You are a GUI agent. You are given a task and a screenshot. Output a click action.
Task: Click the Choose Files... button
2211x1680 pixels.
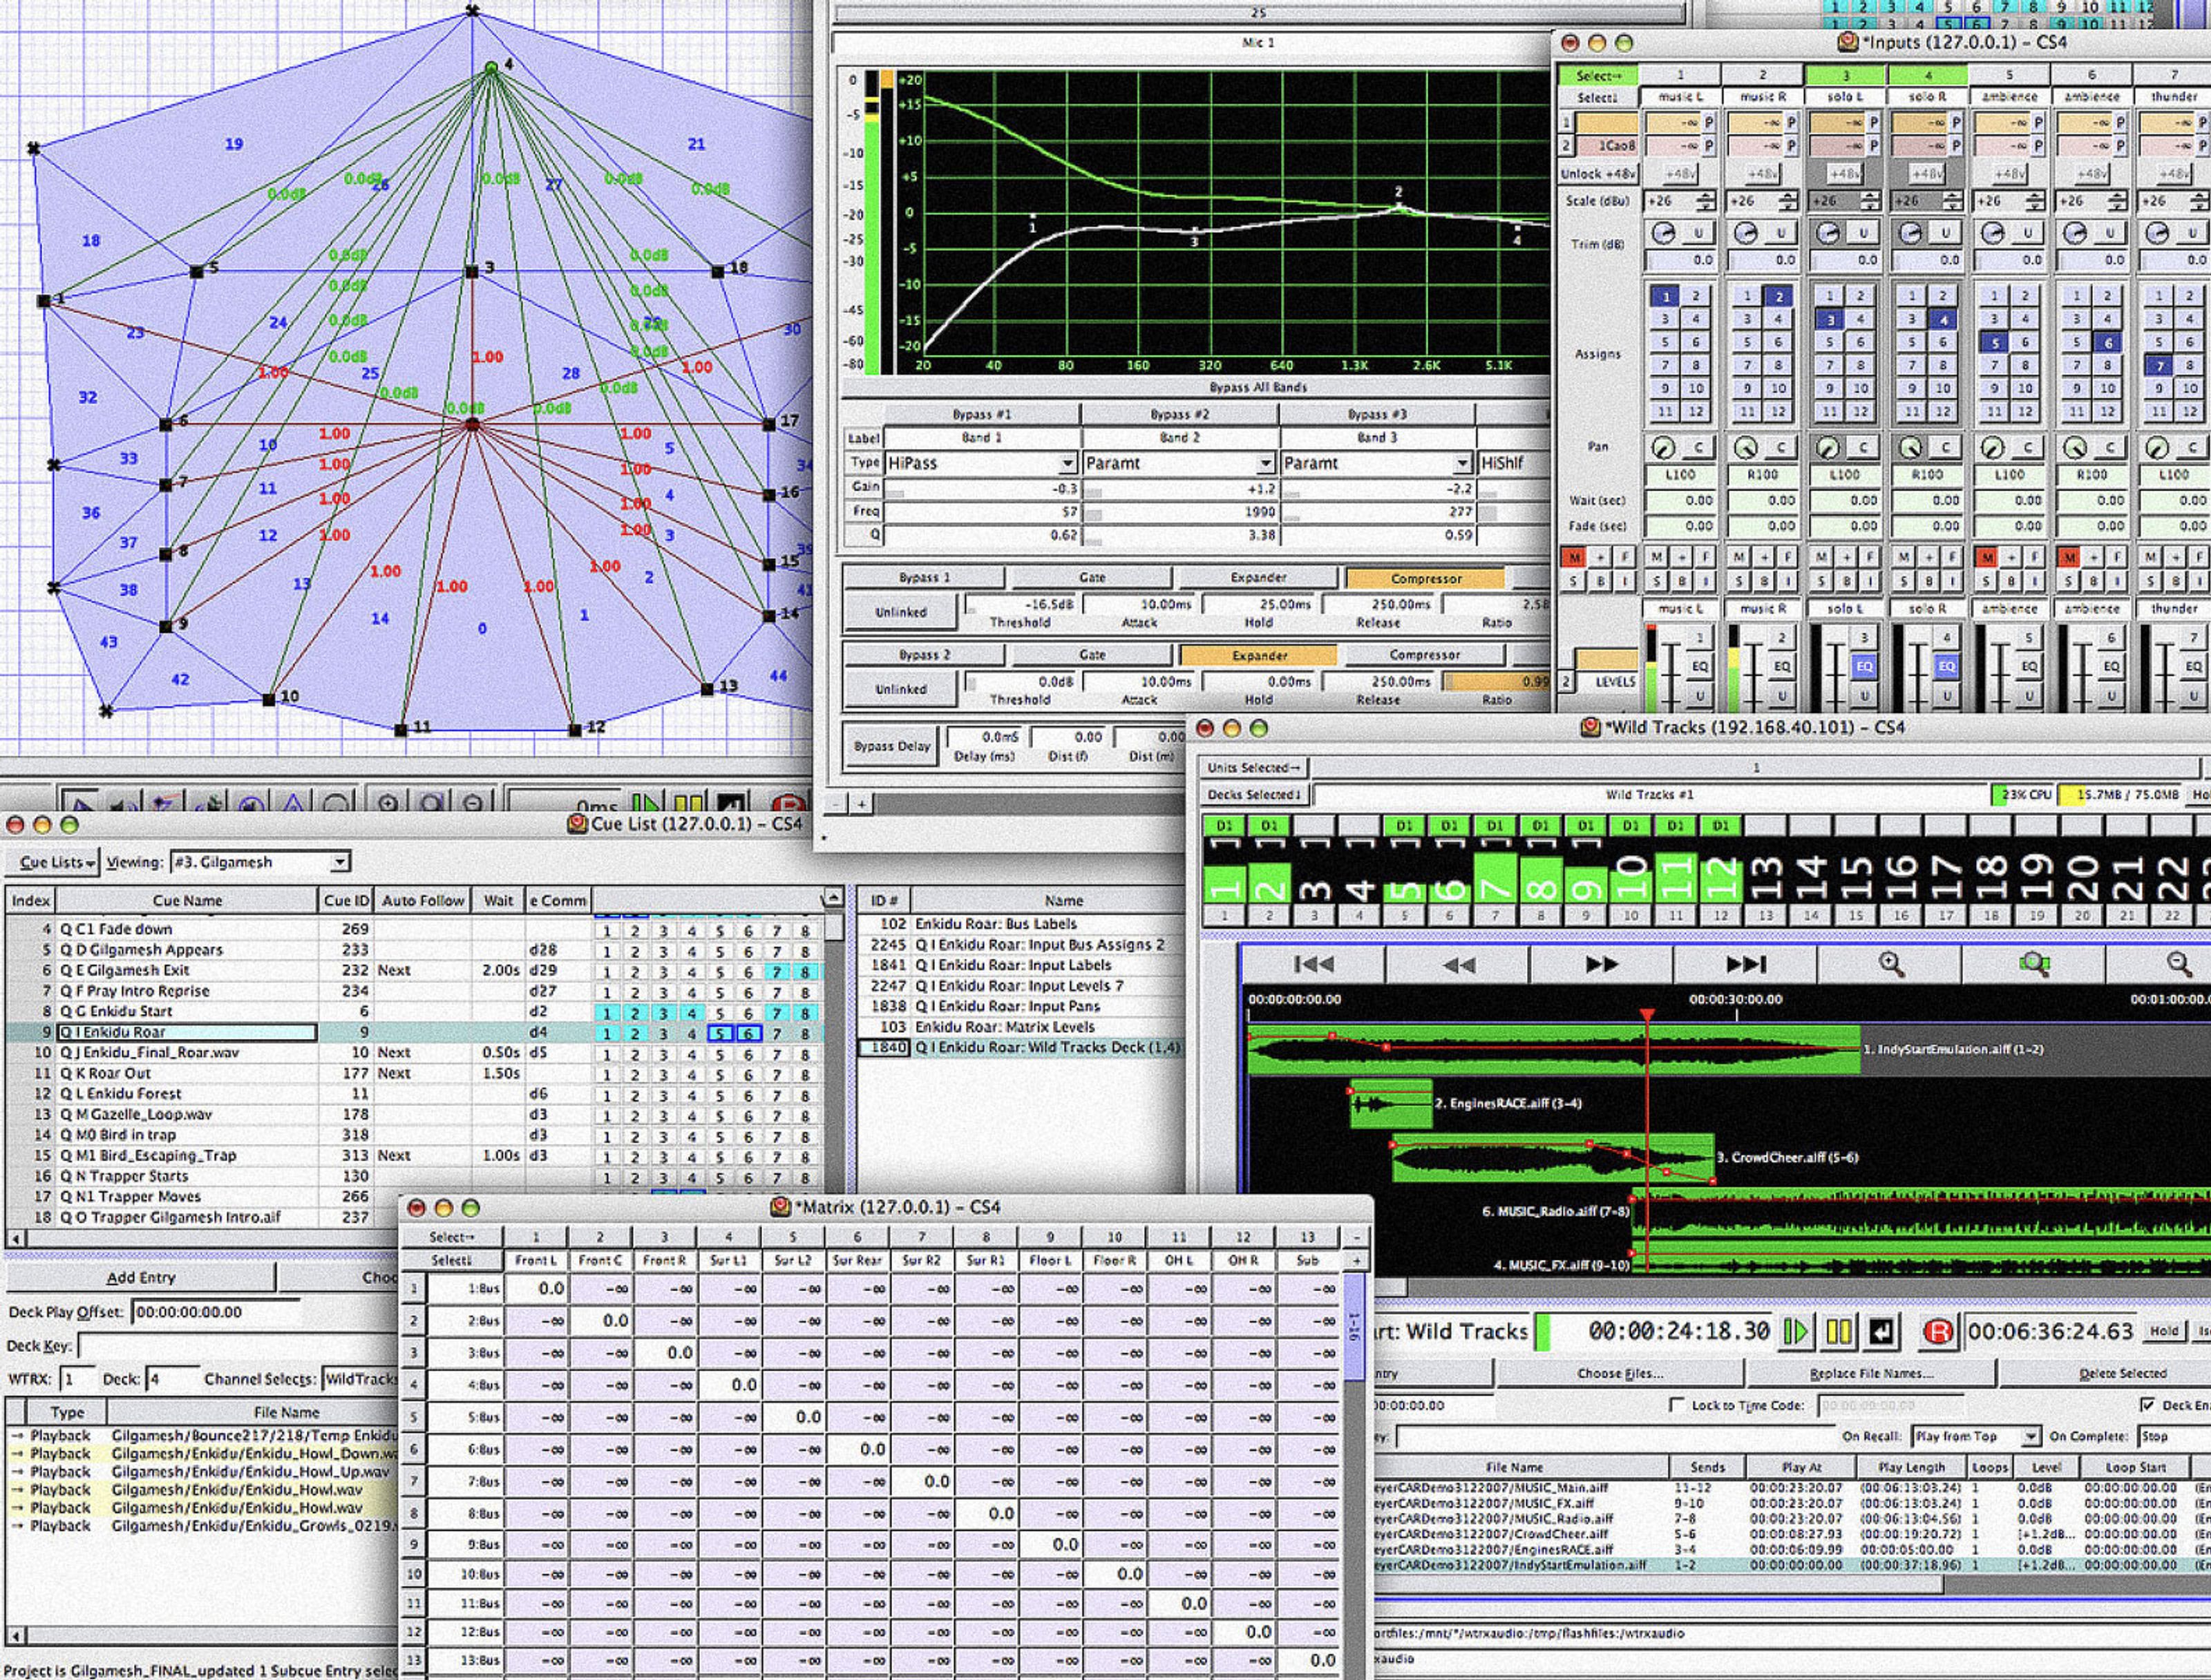coord(1620,1373)
